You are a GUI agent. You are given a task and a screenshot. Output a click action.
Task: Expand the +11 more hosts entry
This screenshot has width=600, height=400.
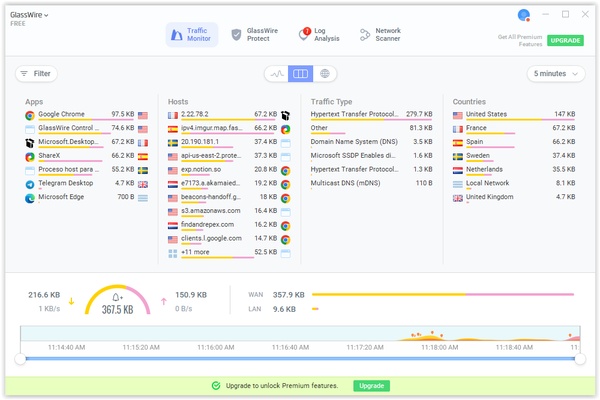229,253
